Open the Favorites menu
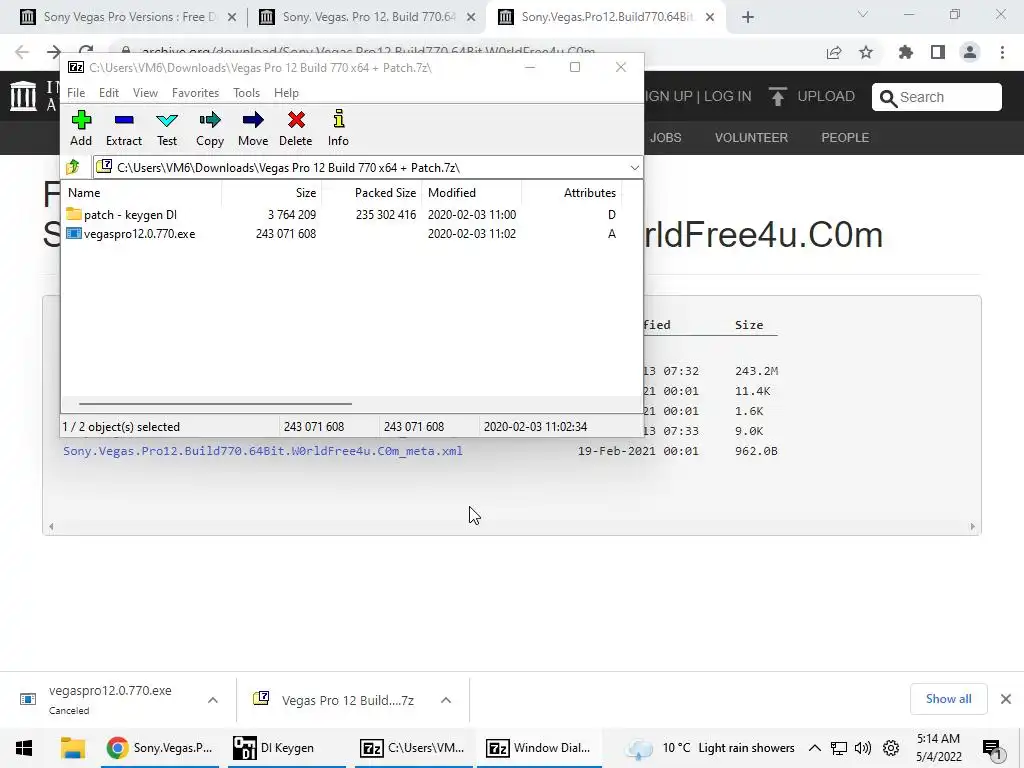 pos(195,93)
